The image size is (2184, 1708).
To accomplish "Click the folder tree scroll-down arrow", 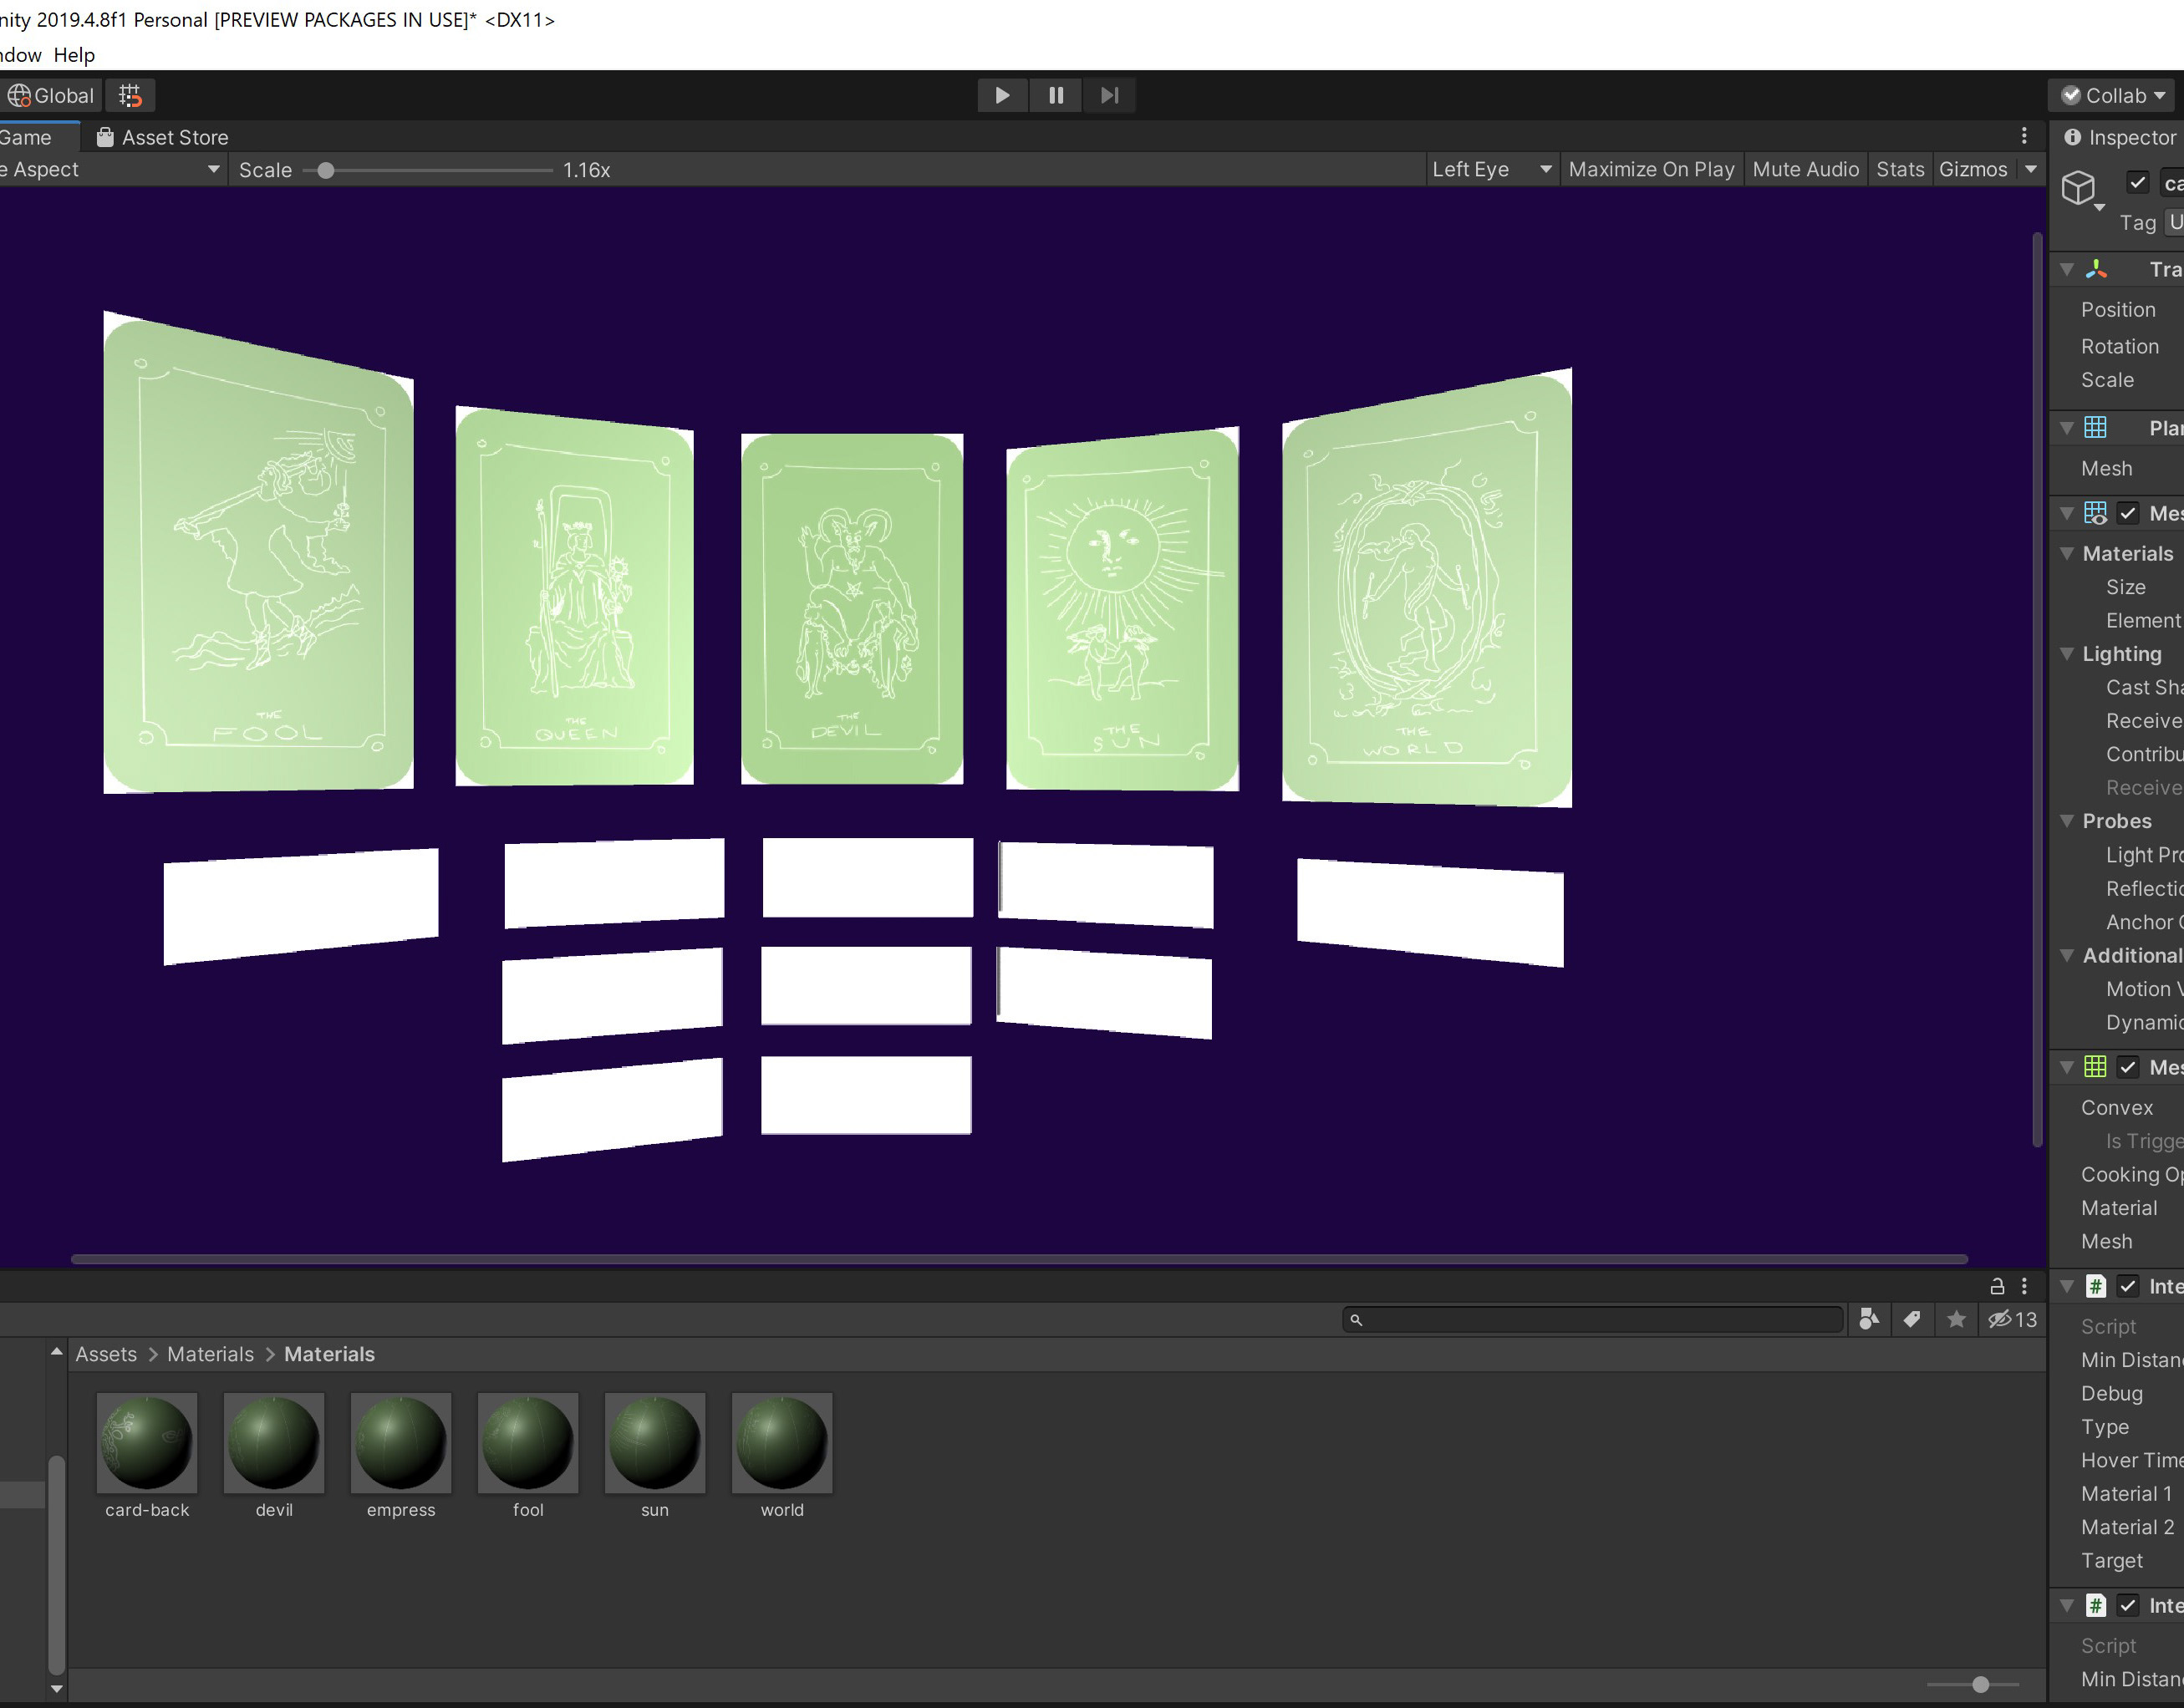I will 56,1689.
